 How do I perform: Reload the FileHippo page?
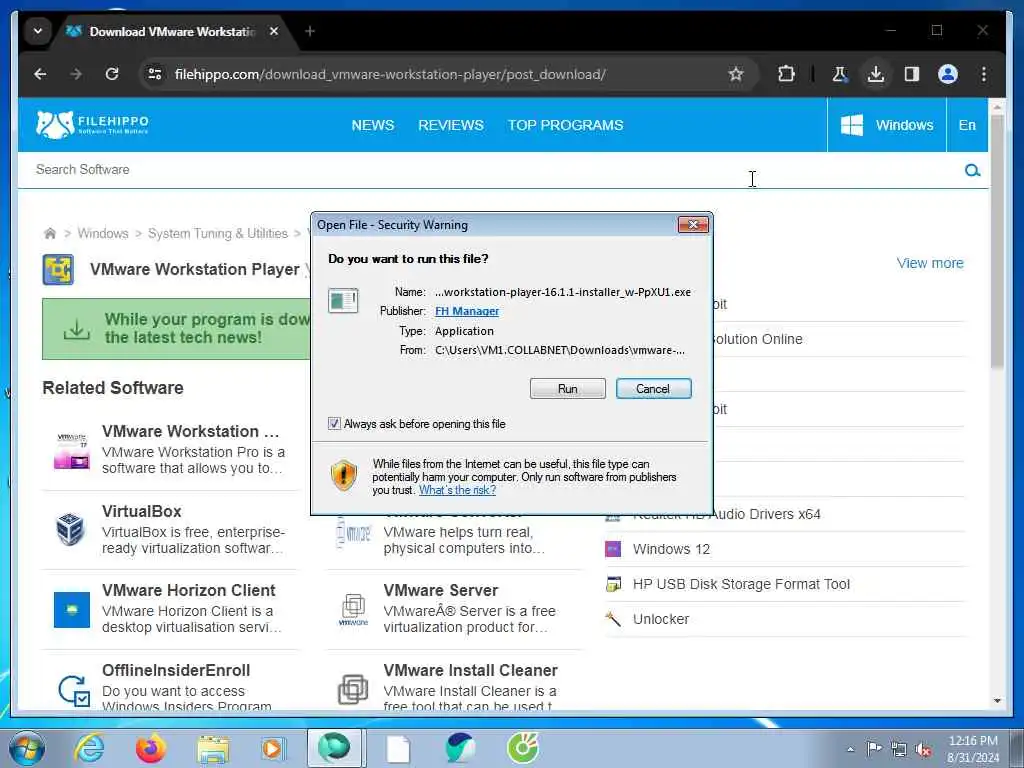[x=112, y=74]
